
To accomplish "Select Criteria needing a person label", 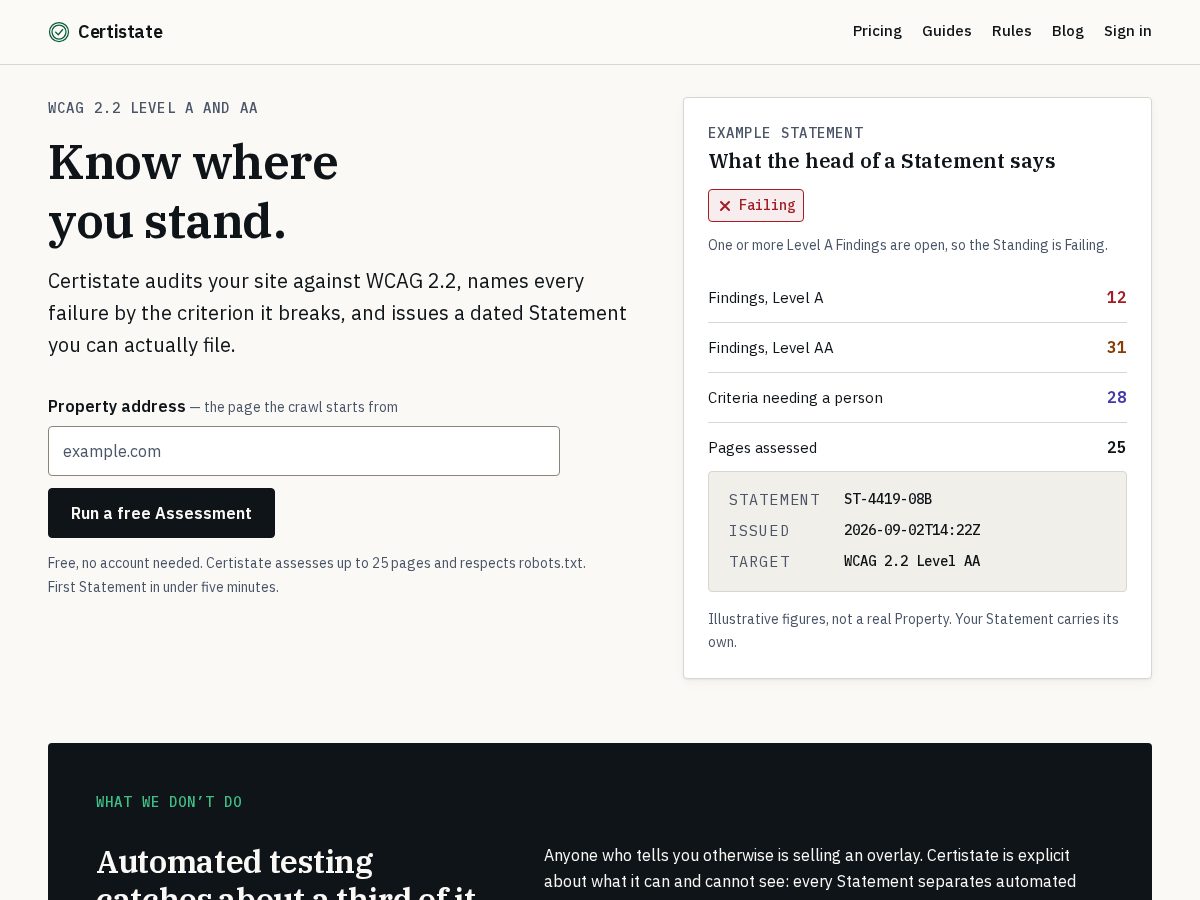I will (795, 398).
